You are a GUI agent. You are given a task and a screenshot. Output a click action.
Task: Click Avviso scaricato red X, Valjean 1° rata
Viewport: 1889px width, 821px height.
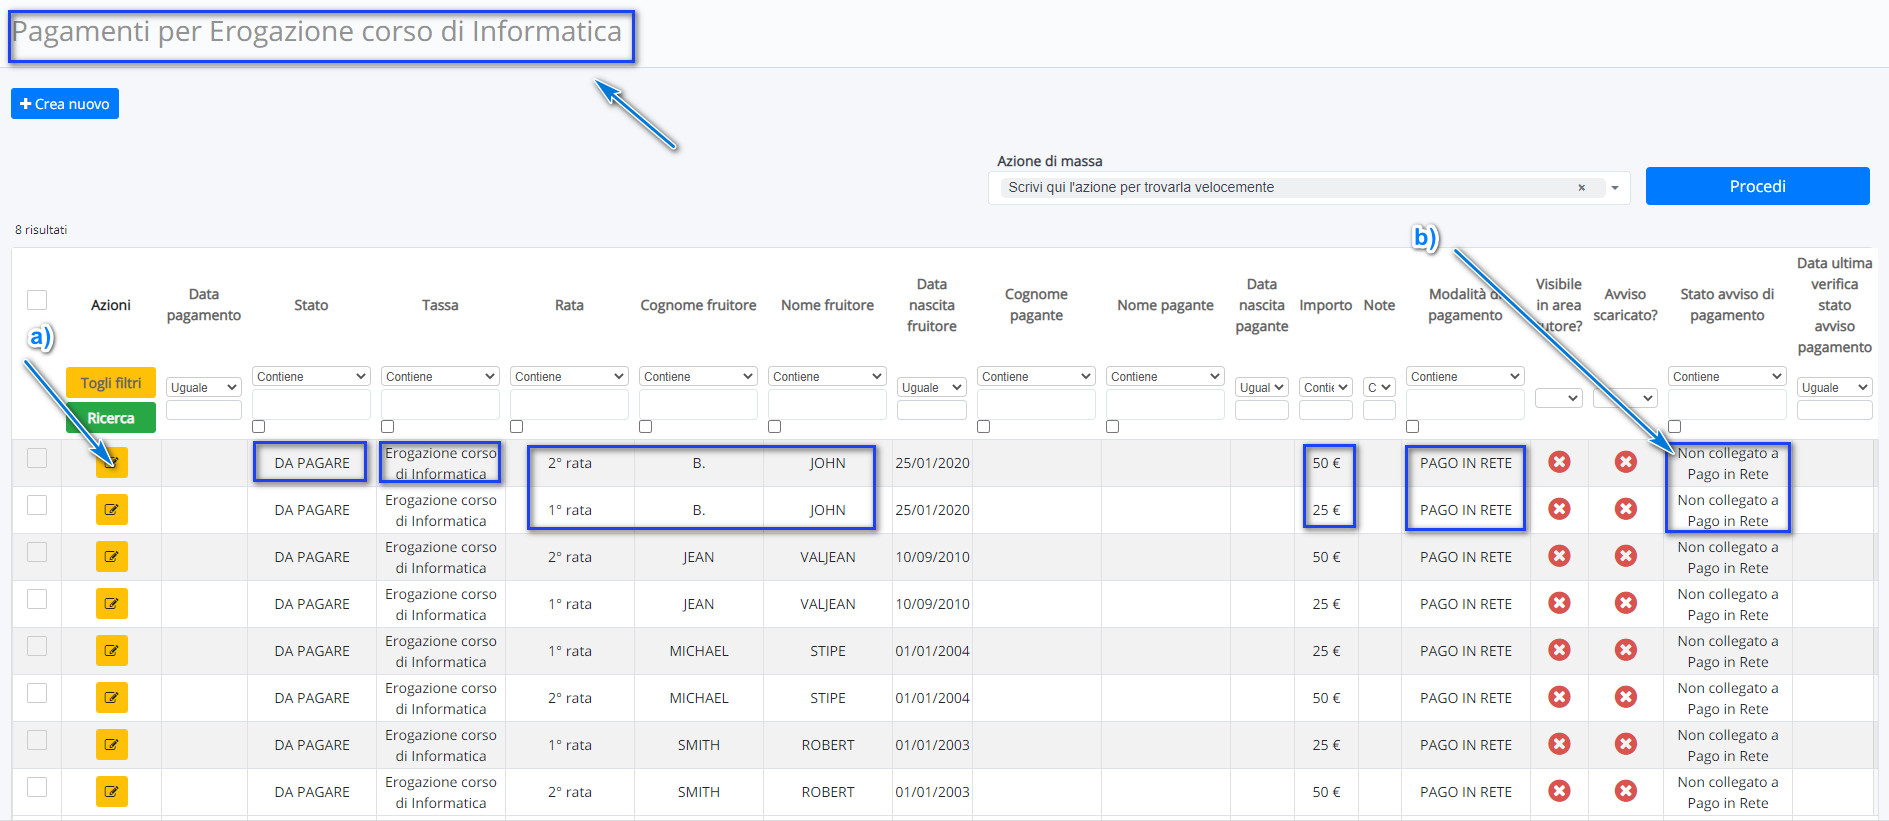pos(1626,603)
